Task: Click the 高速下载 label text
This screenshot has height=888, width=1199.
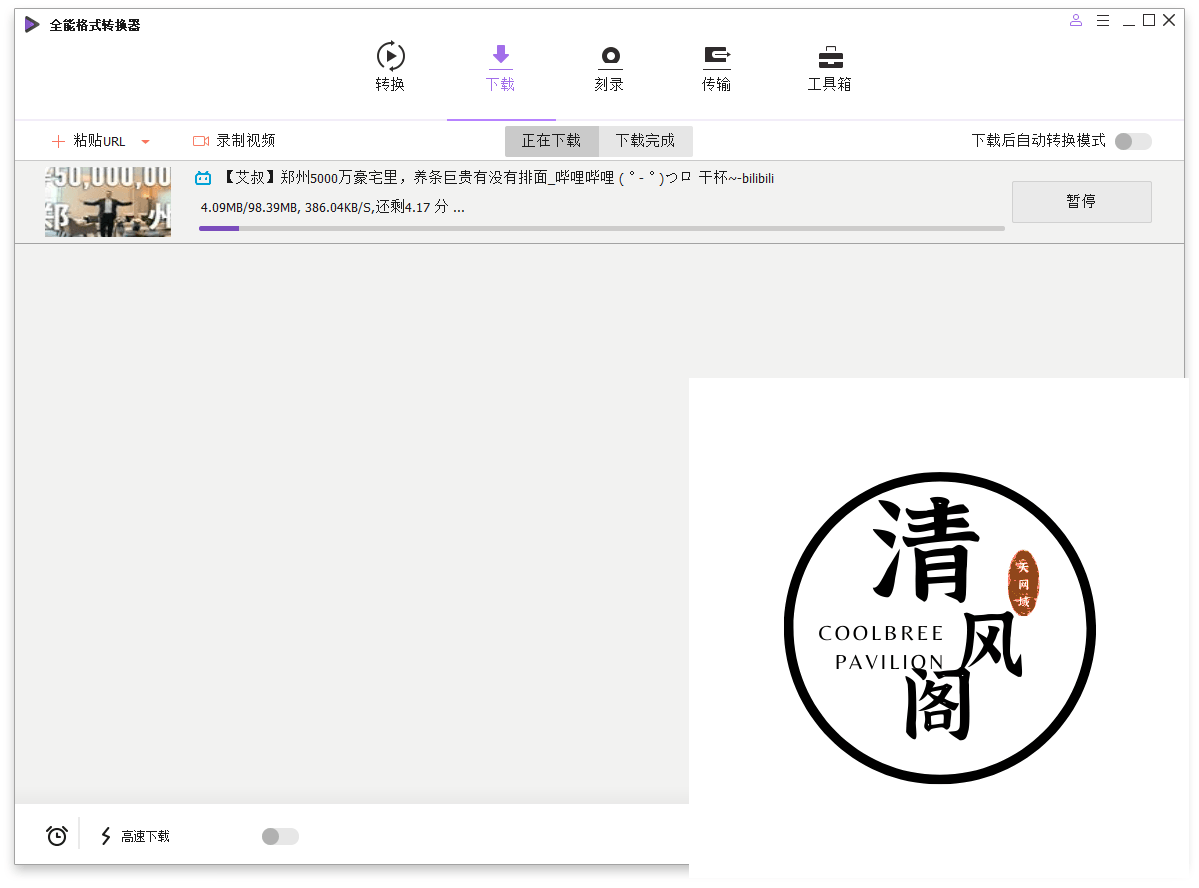Action: (145, 836)
